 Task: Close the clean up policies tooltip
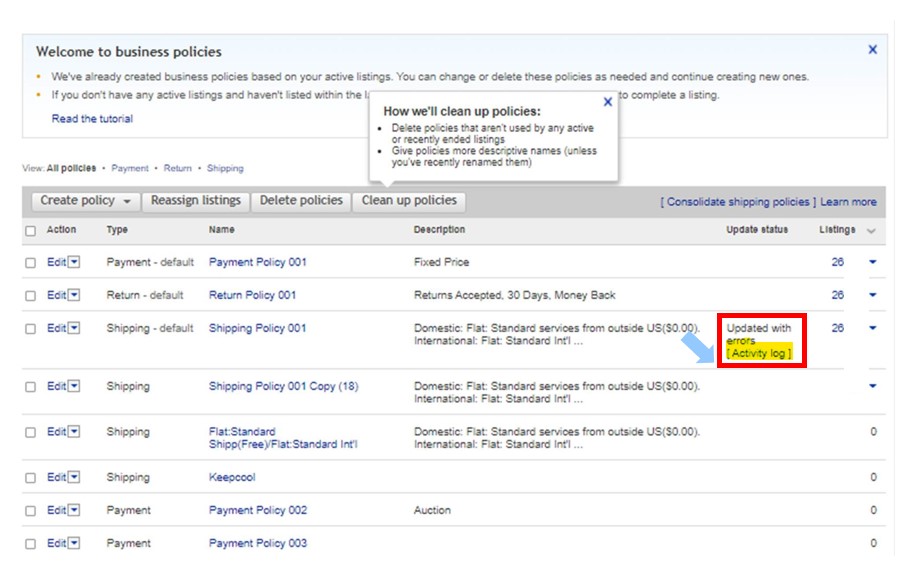click(608, 102)
